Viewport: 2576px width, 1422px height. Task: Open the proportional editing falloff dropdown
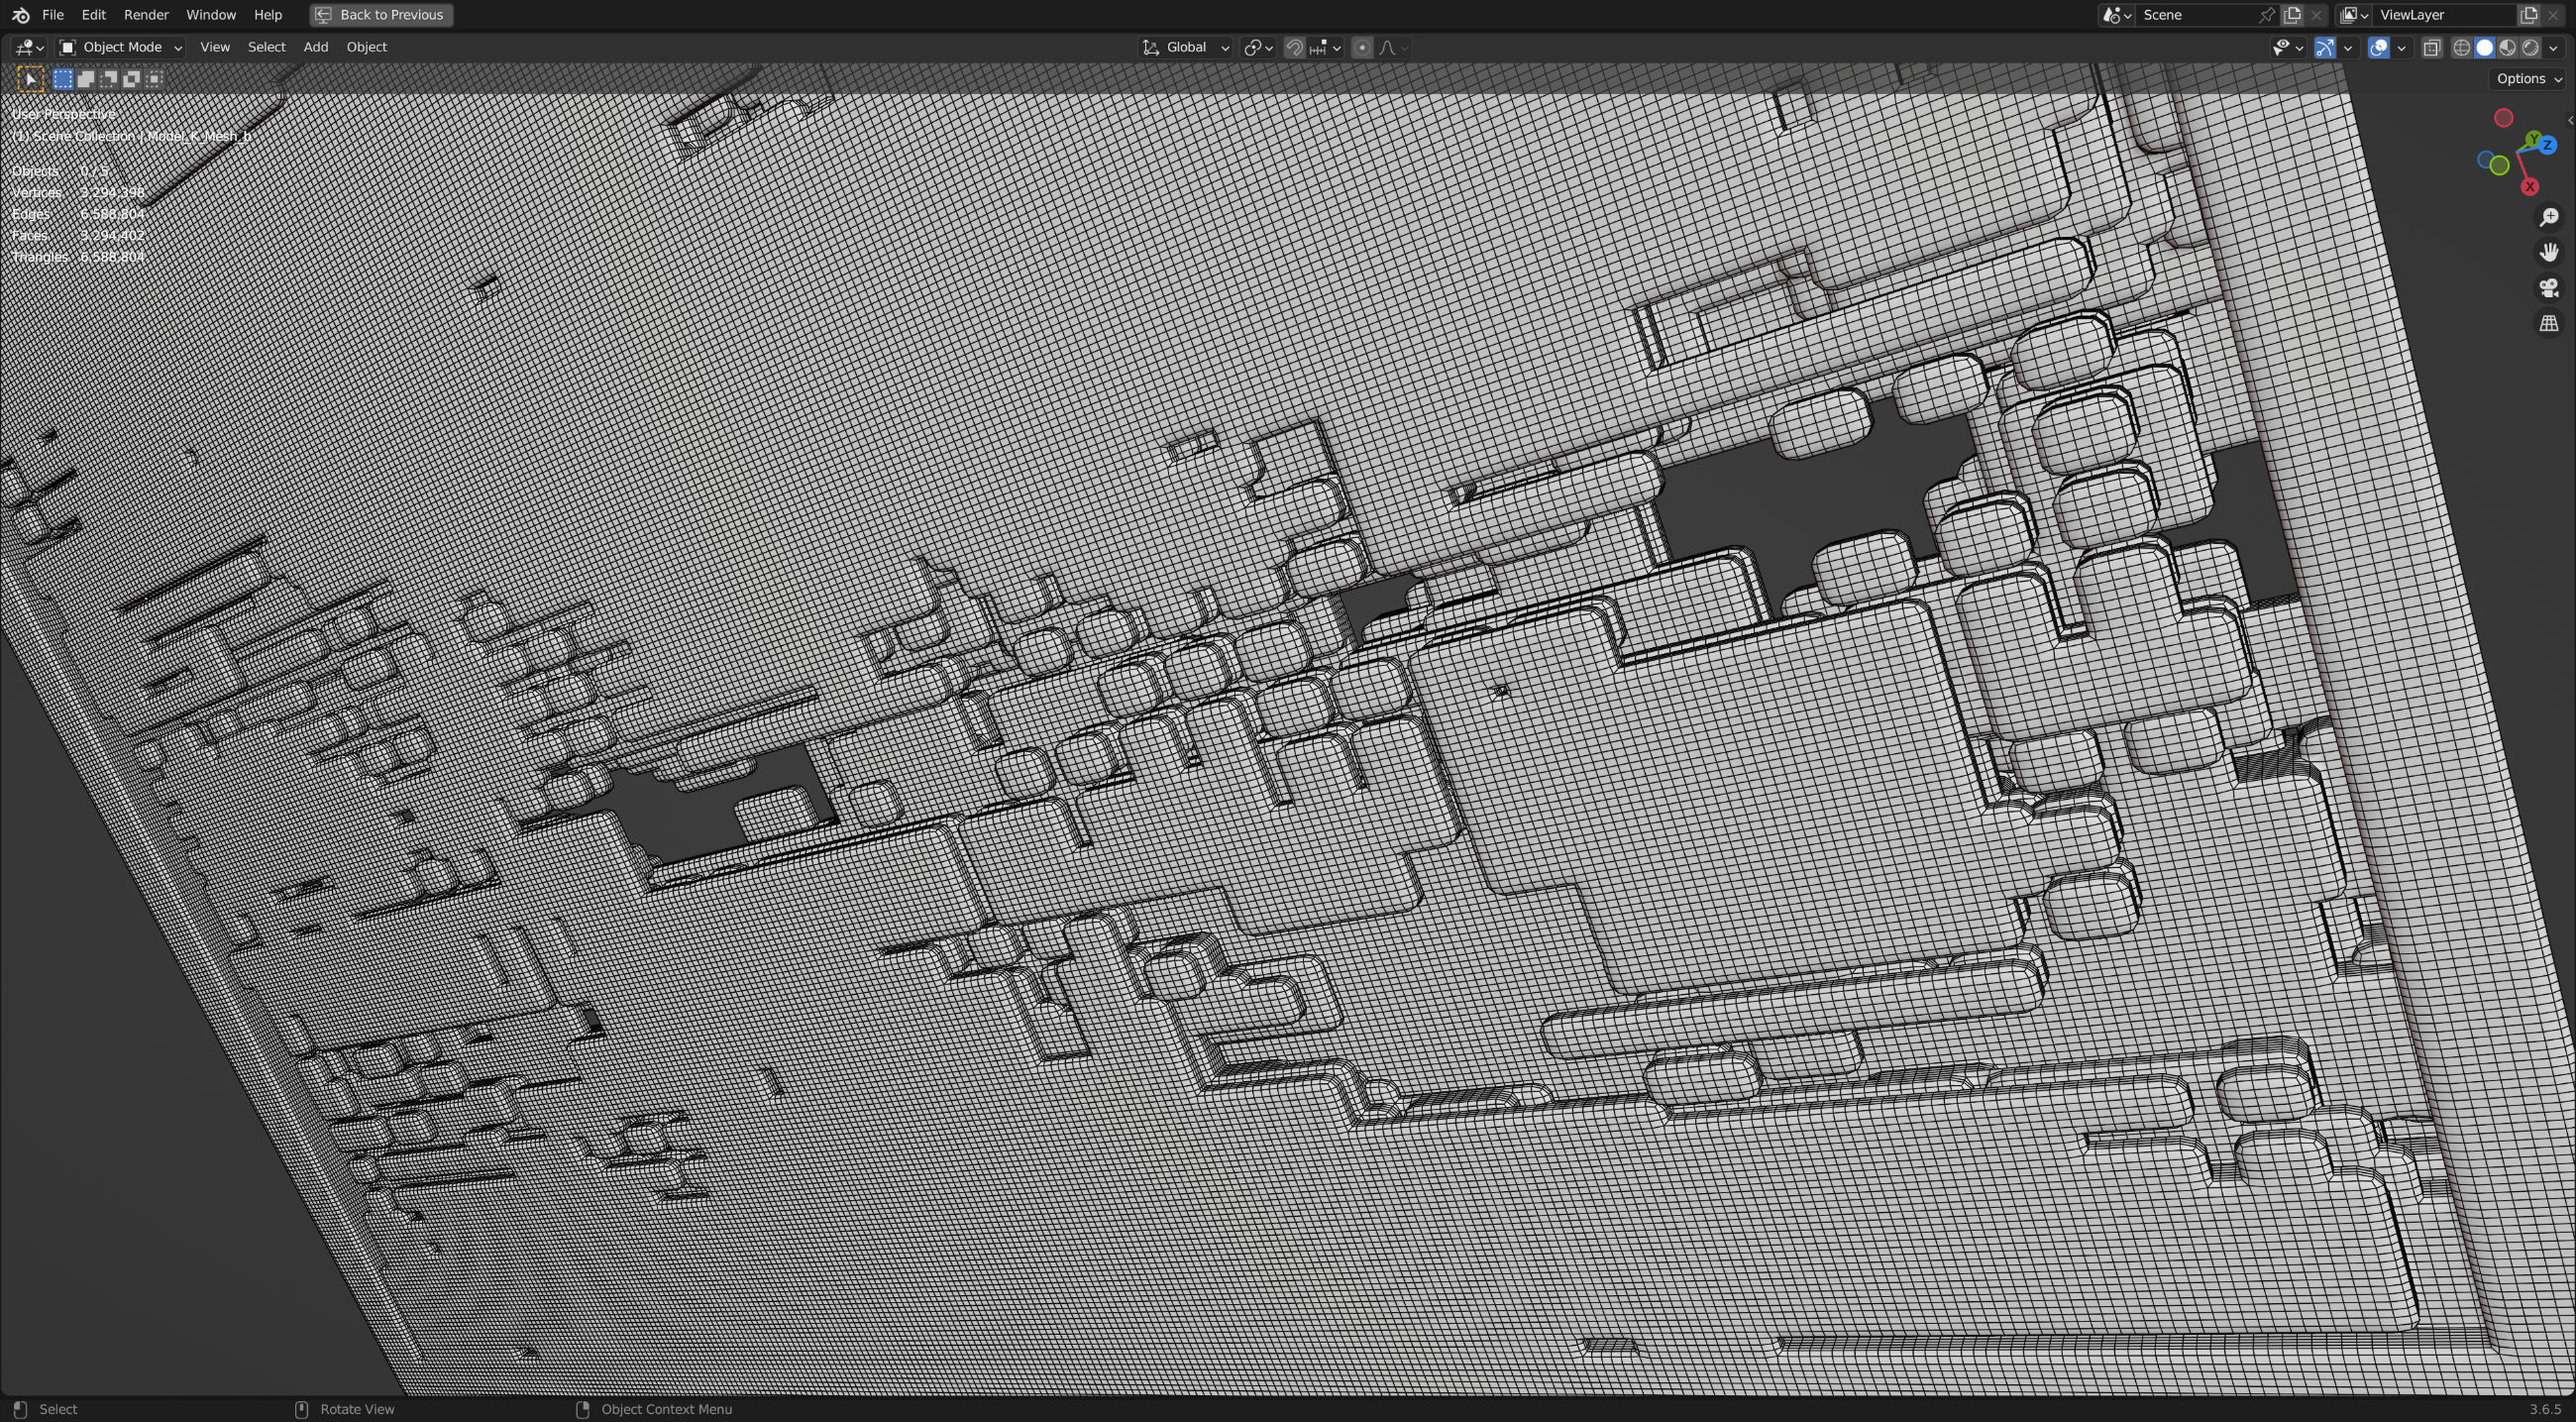click(1393, 47)
